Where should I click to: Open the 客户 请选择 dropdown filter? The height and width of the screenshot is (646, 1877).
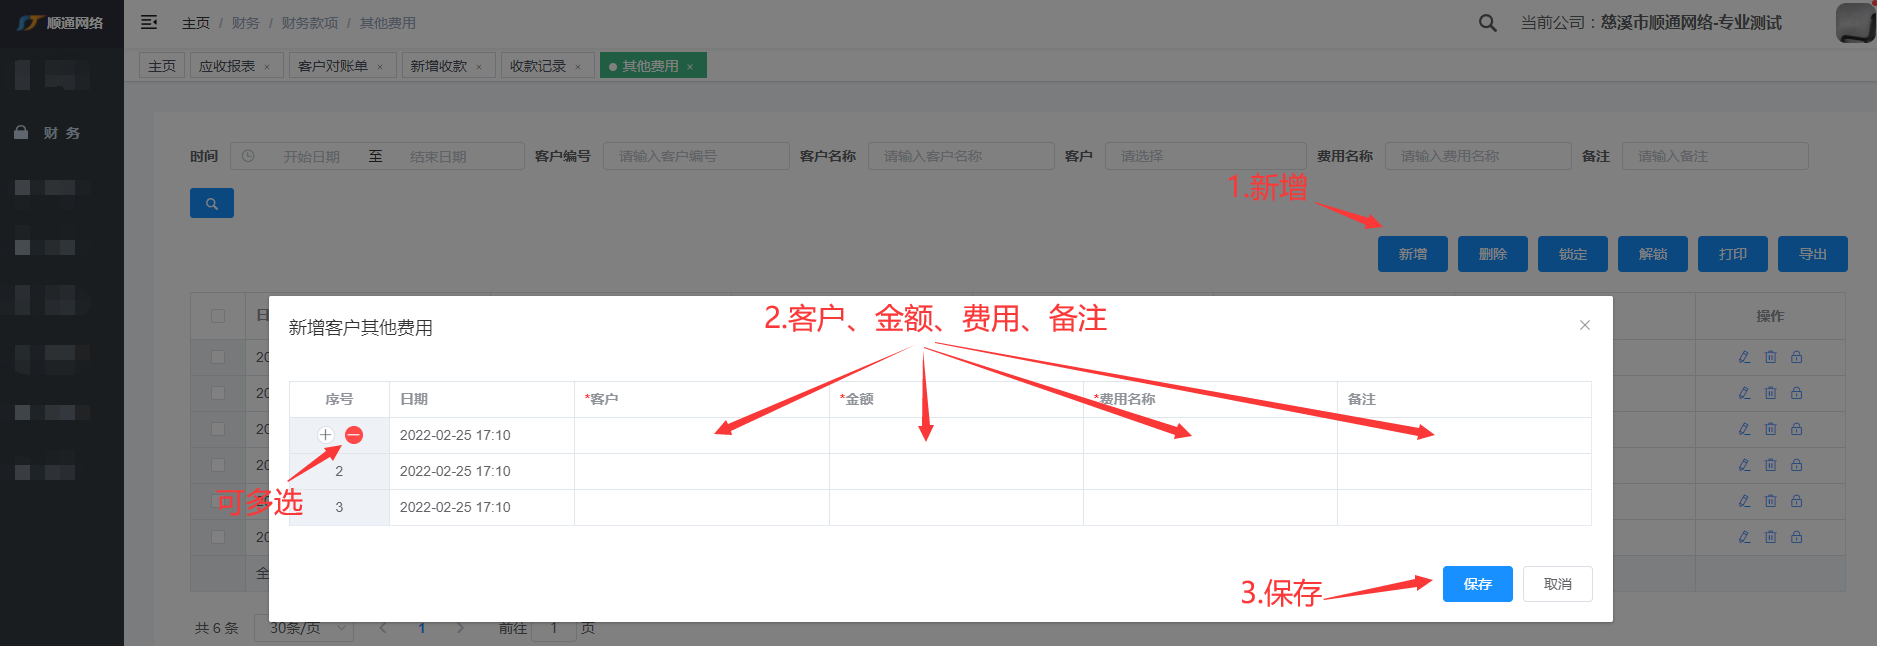pyautogui.click(x=1205, y=156)
